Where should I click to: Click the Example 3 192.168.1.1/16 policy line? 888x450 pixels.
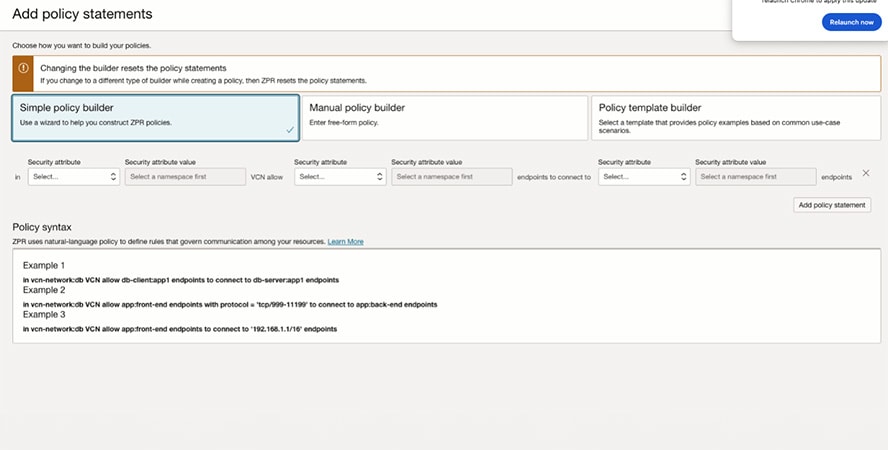[x=180, y=328]
